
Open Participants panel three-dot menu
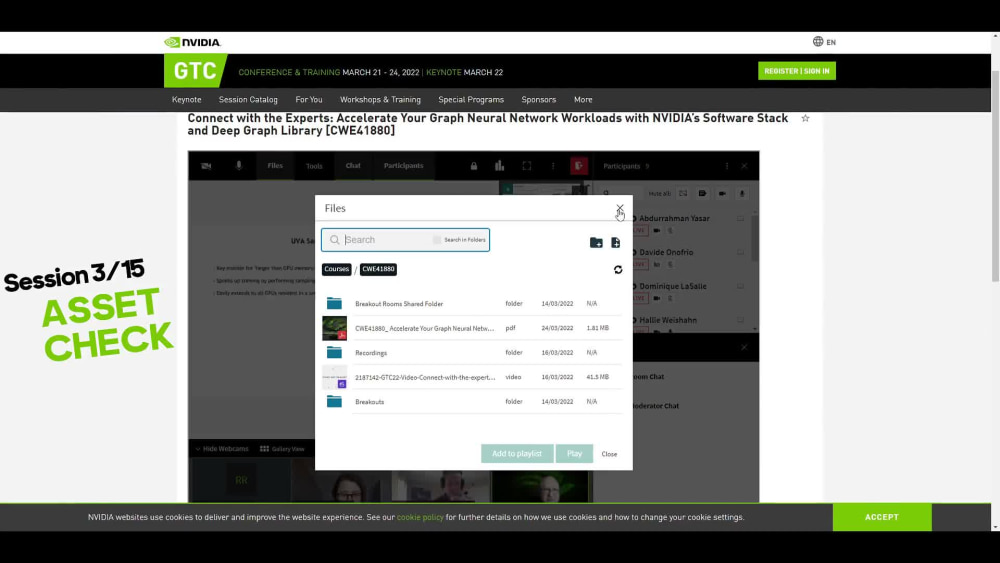(726, 166)
